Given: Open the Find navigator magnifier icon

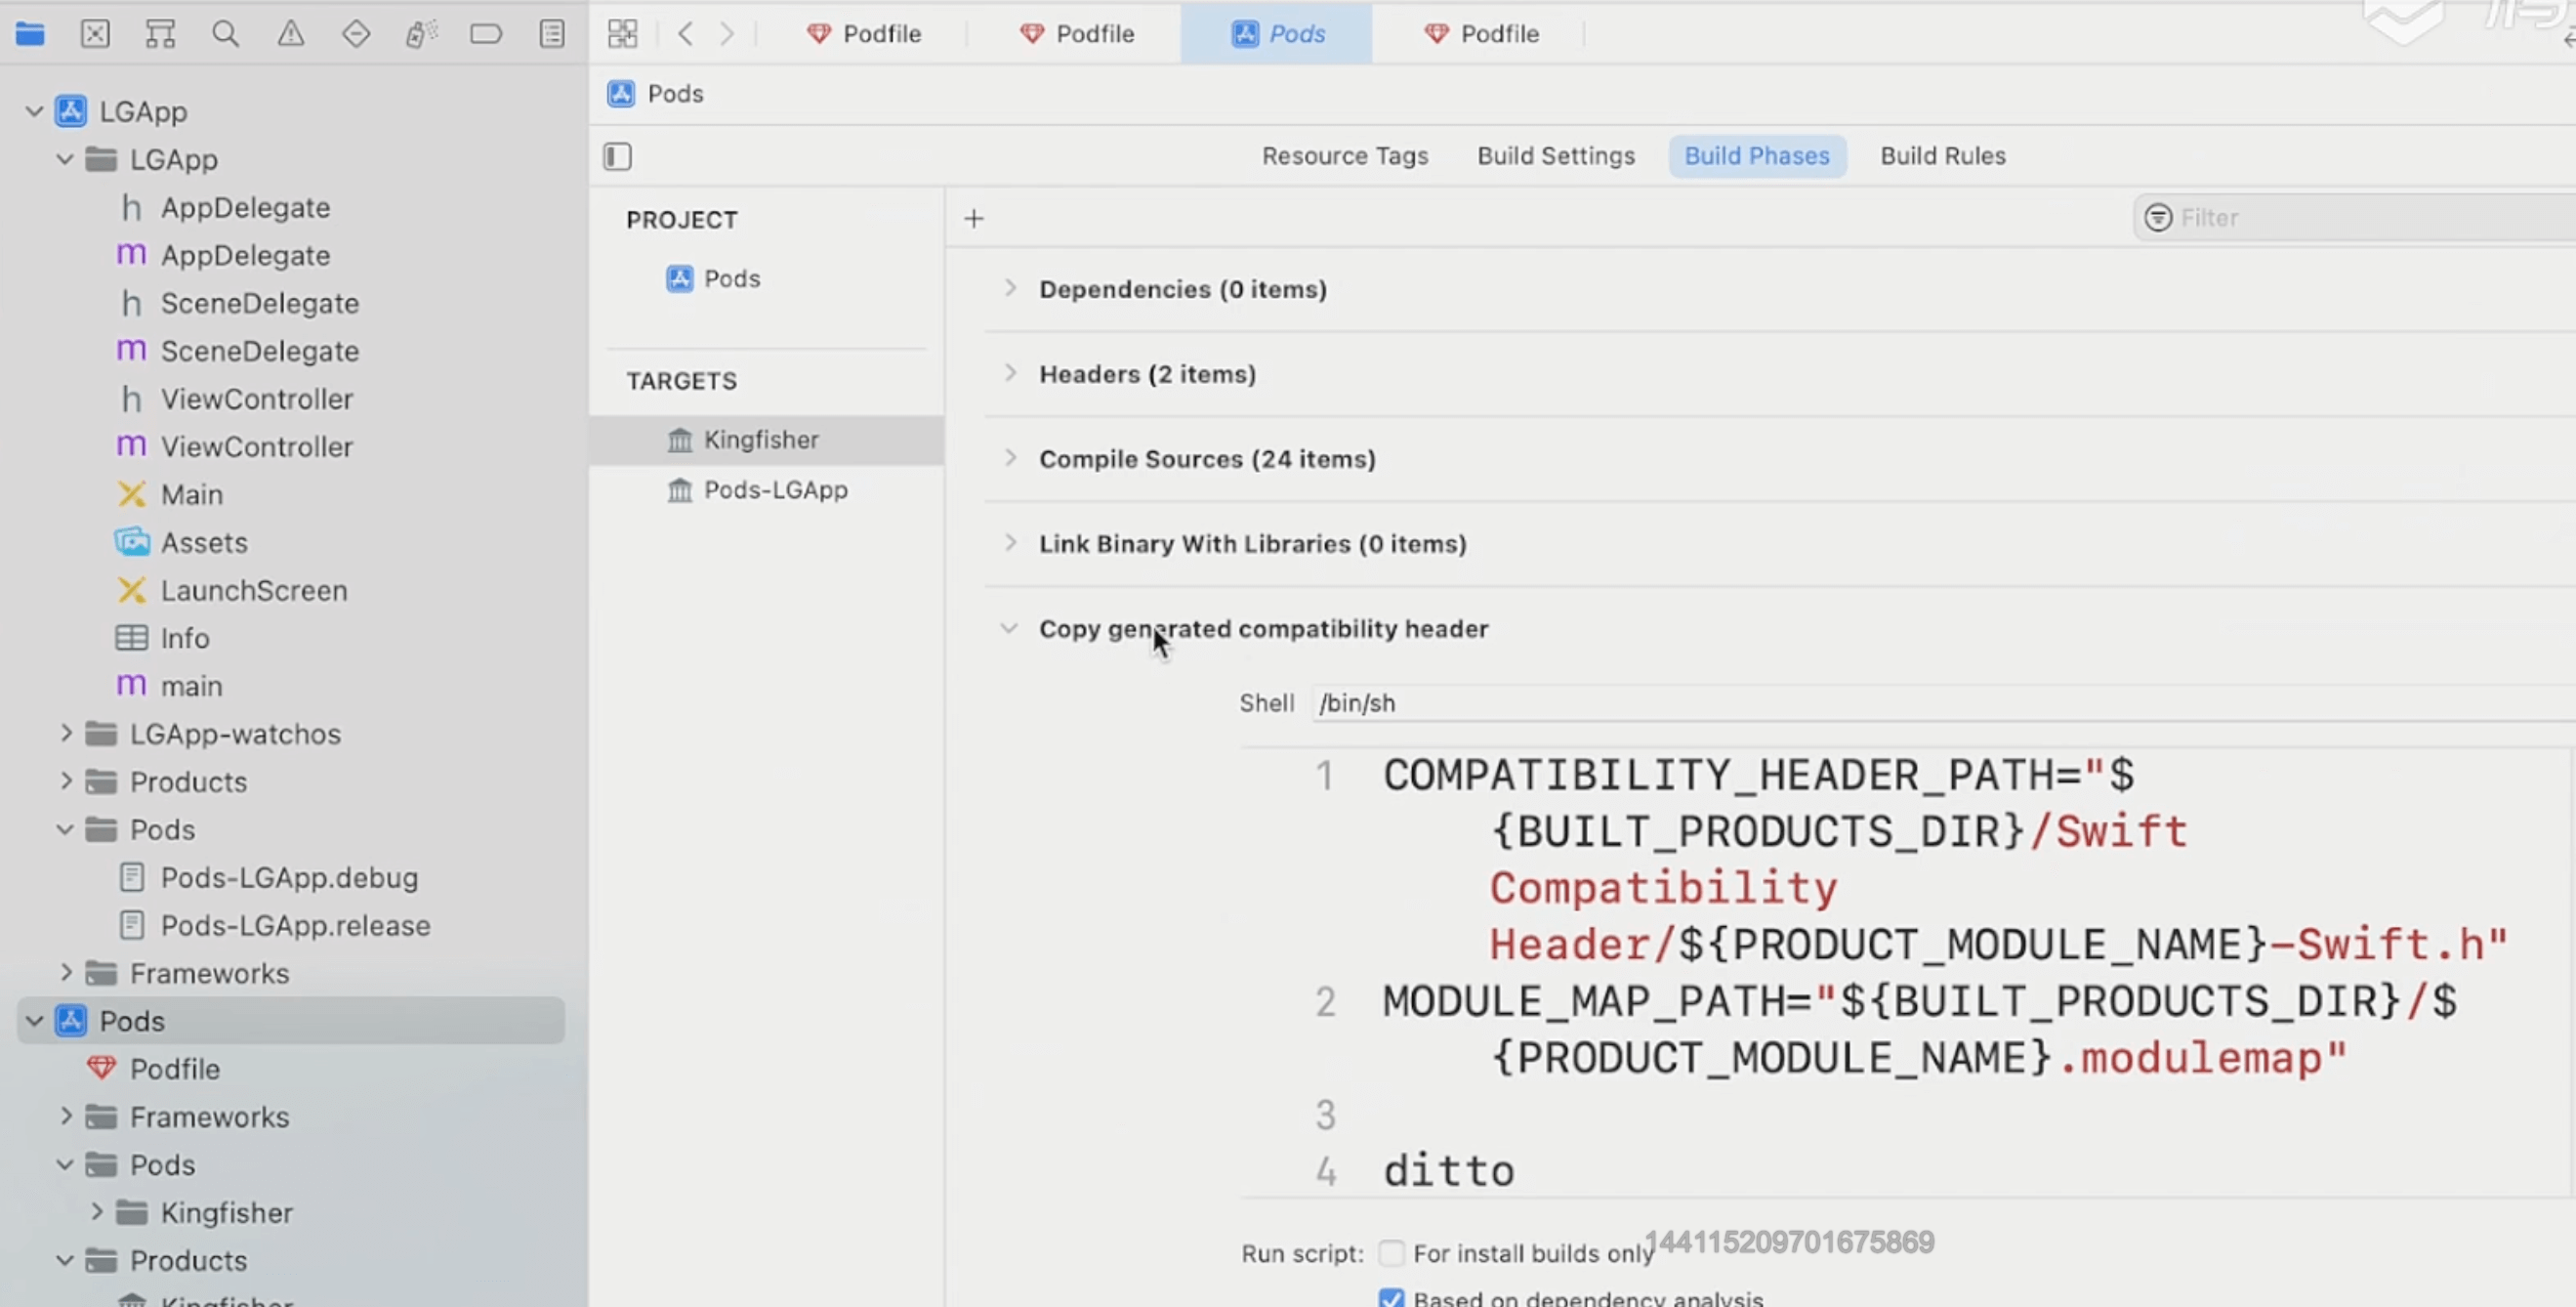Looking at the screenshot, I should (225, 34).
